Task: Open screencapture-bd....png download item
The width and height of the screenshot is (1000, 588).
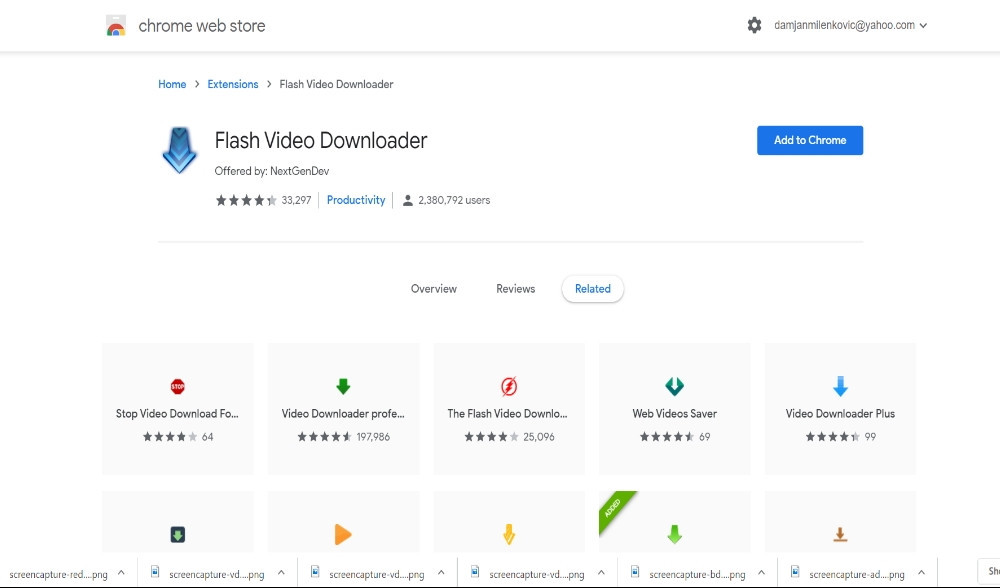Action: coord(697,574)
